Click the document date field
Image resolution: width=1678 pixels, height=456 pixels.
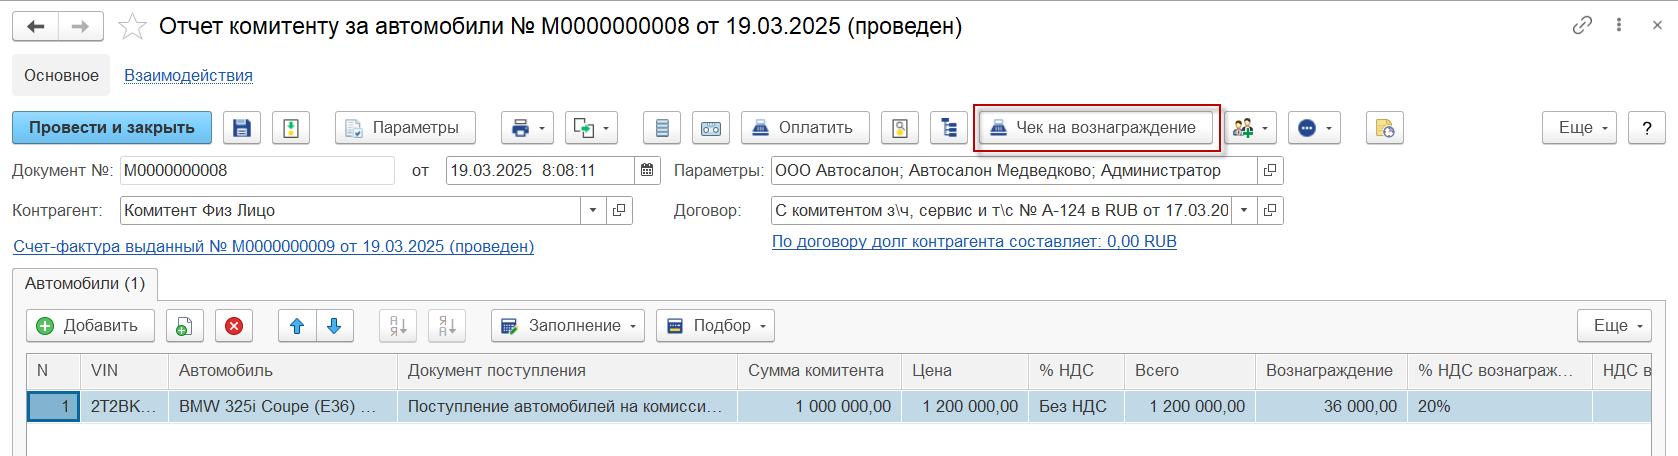(x=540, y=171)
